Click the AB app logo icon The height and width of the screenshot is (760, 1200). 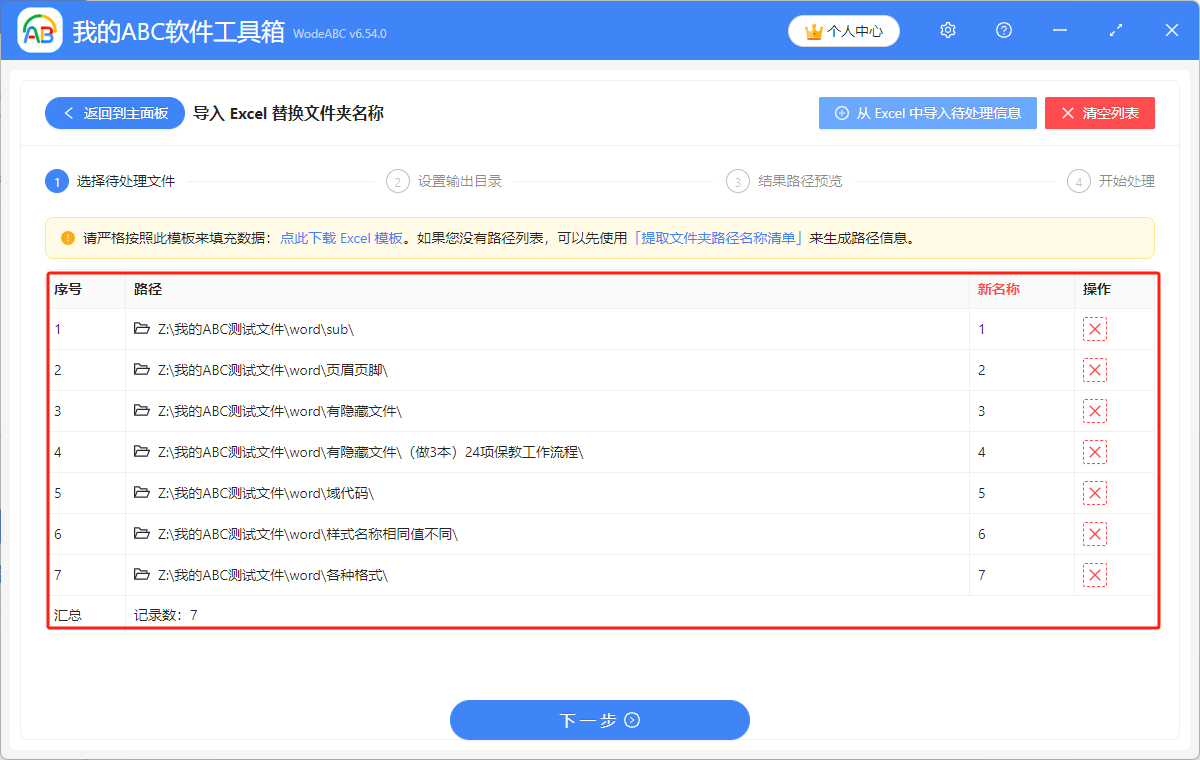pos(40,30)
